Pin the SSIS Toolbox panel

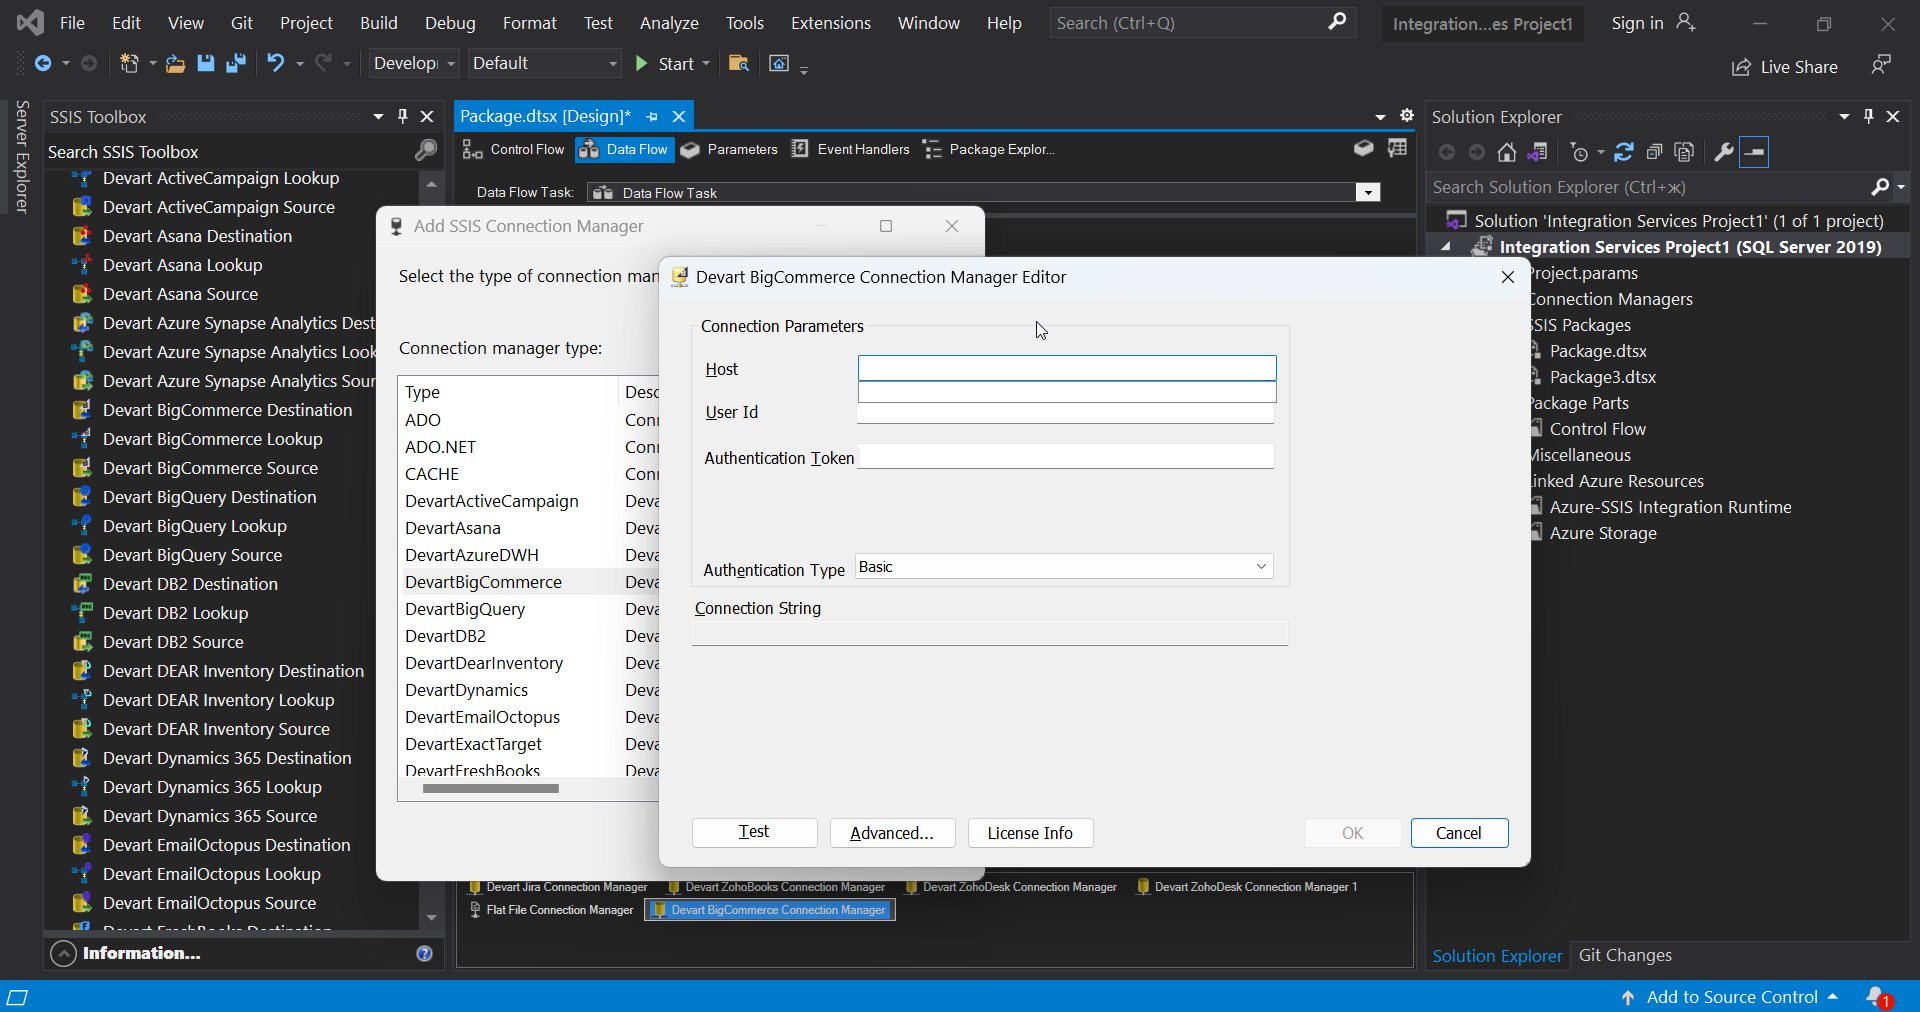[x=402, y=116]
